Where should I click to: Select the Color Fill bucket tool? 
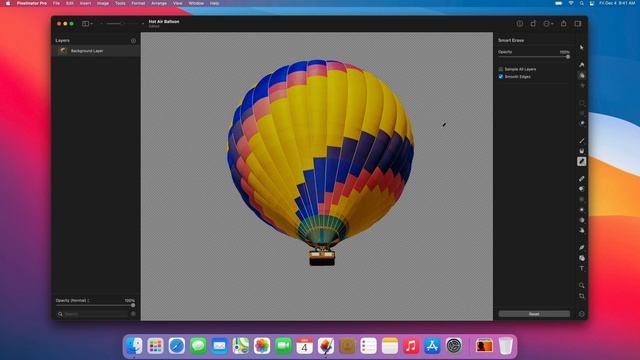(582, 151)
